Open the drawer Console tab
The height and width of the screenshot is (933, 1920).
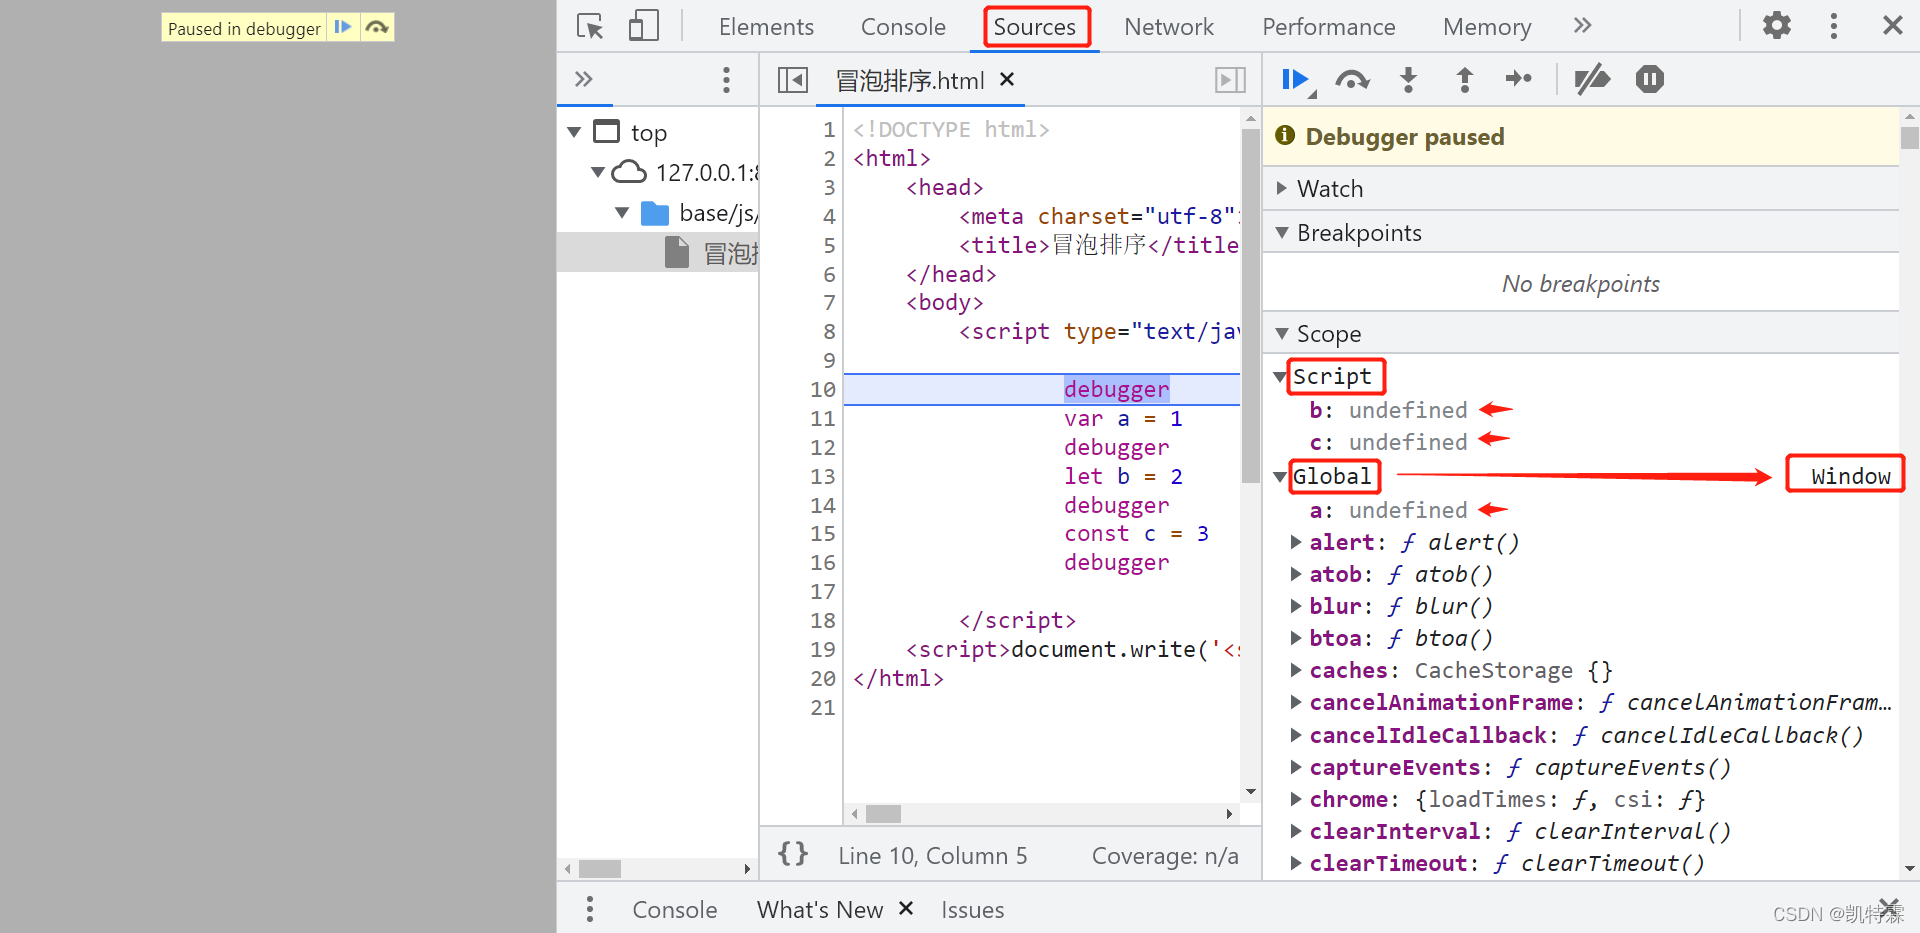pyautogui.click(x=675, y=910)
